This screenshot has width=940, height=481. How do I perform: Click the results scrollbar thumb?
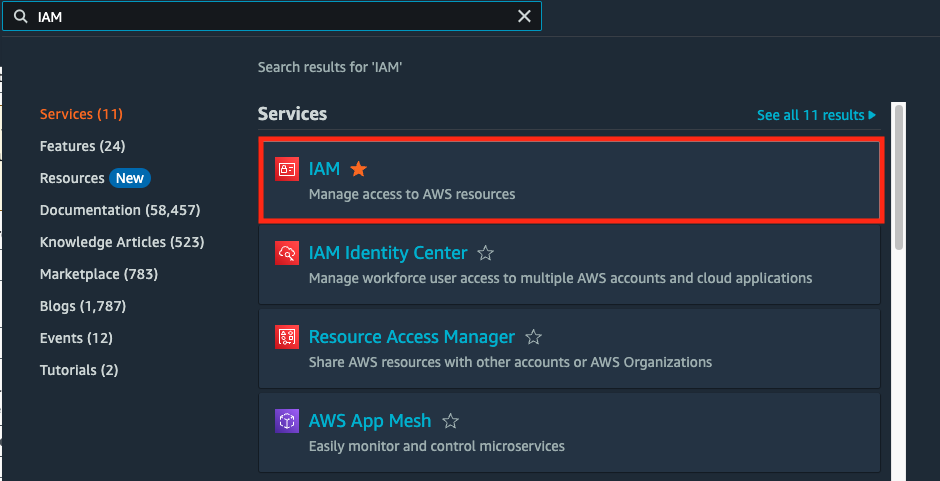(x=898, y=177)
